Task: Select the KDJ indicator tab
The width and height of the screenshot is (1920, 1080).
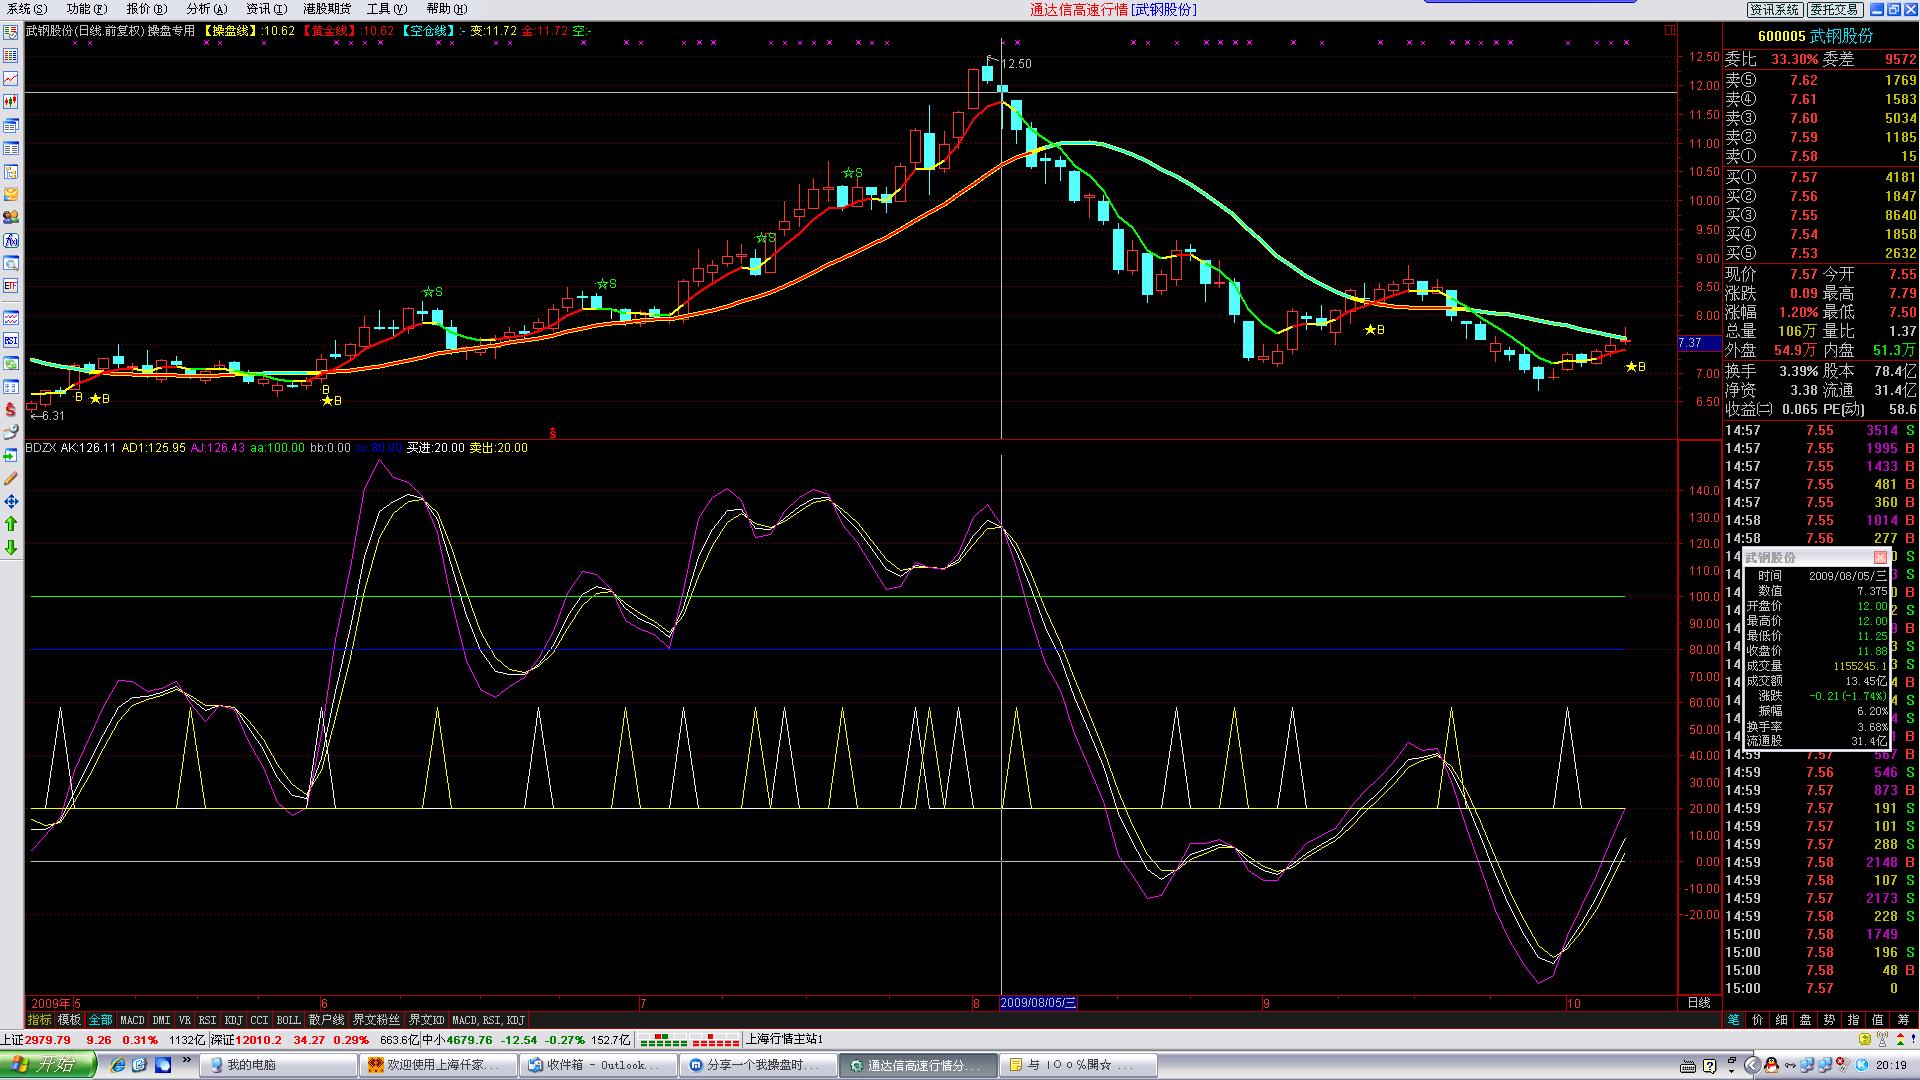Action: tap(233, 1020)
